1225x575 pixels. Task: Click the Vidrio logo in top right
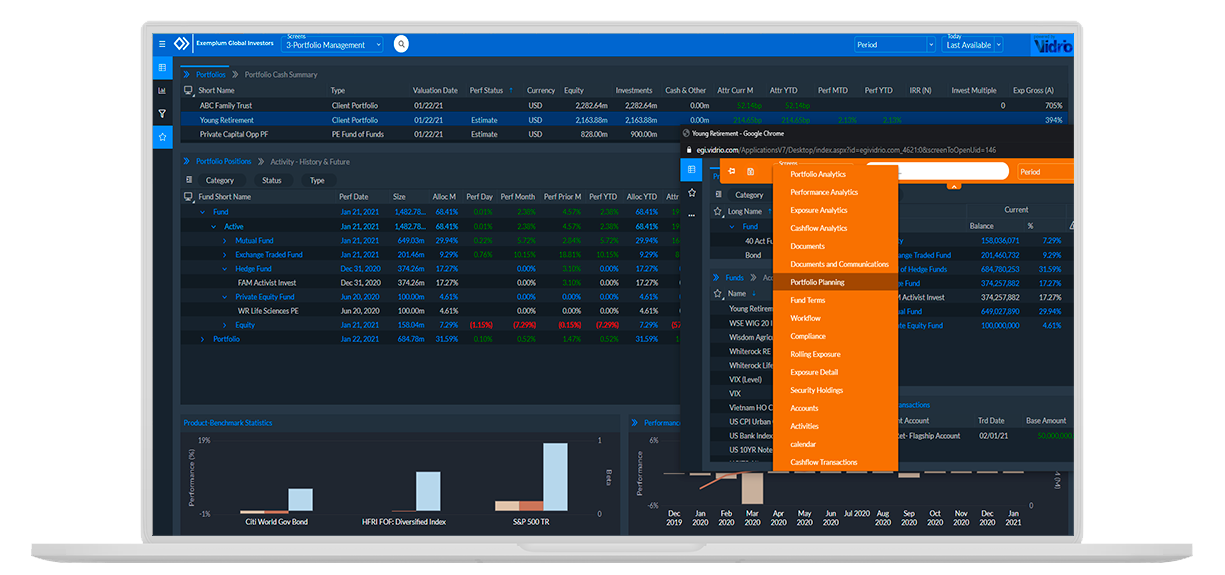[1051, 45]
